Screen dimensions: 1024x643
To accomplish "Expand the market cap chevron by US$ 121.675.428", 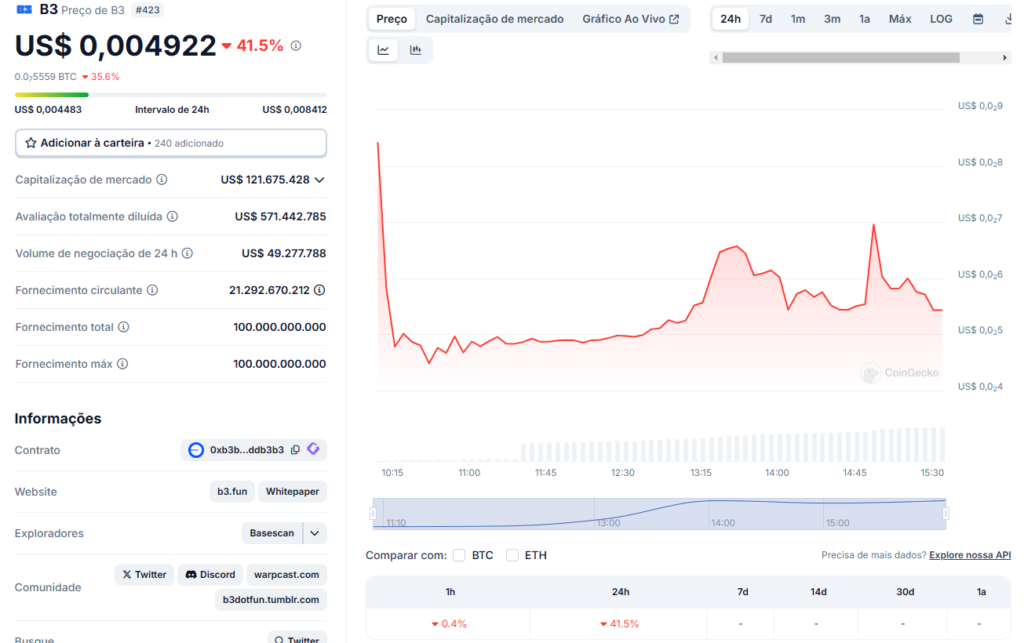I will pos(319,180).
